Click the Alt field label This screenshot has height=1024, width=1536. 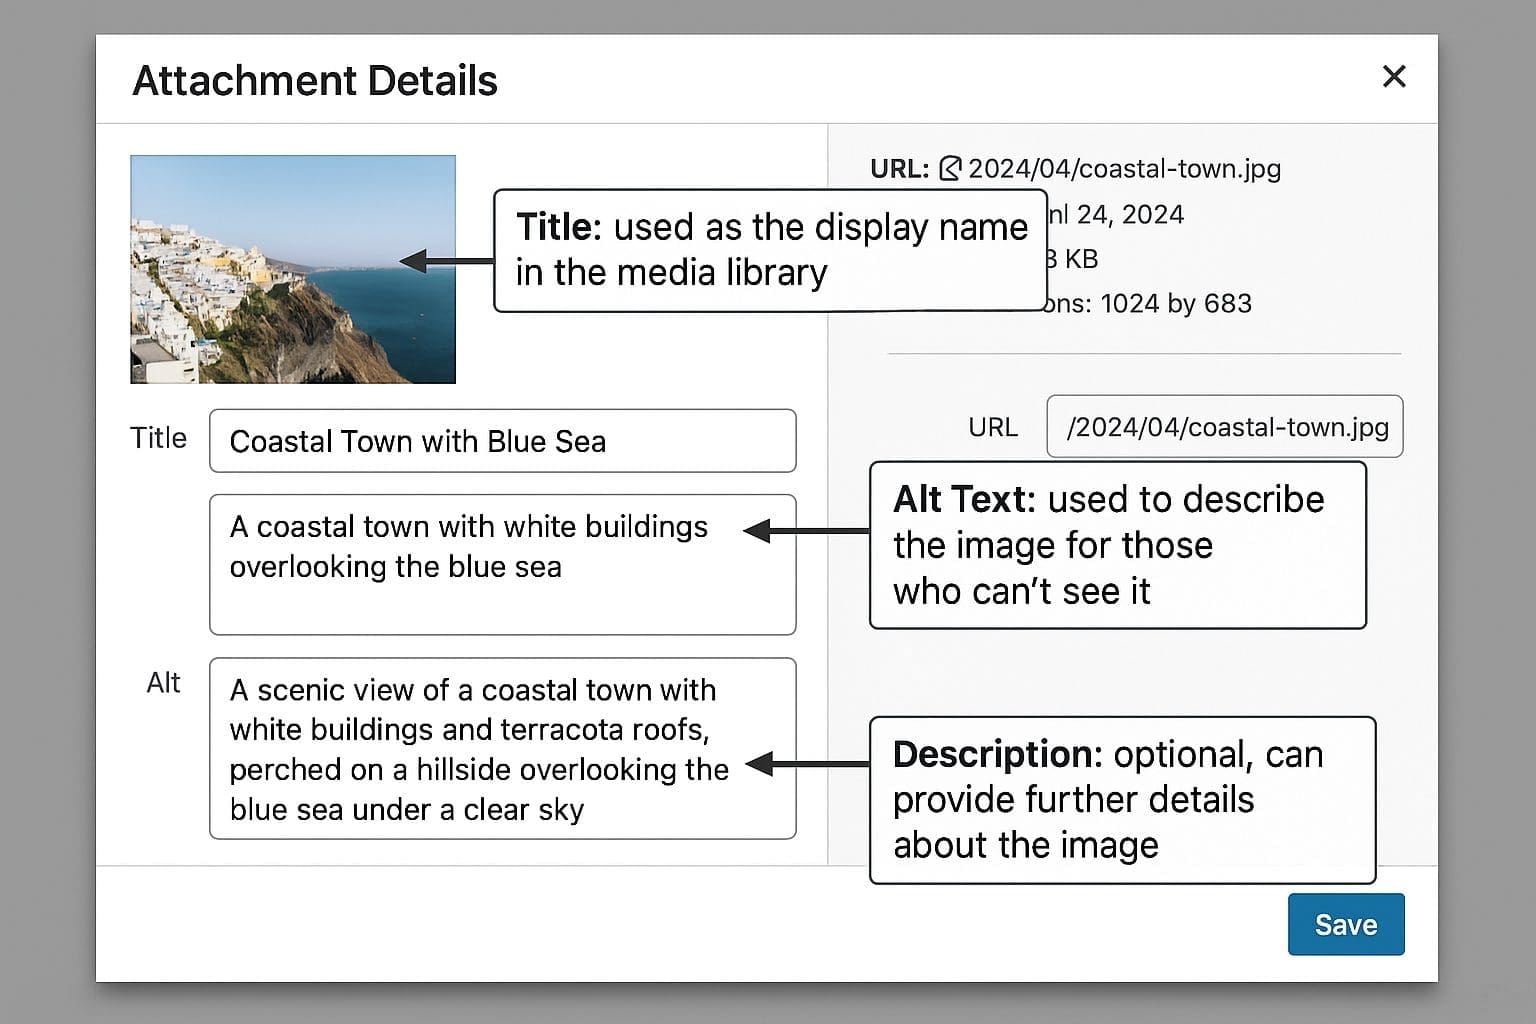(163, 683)
